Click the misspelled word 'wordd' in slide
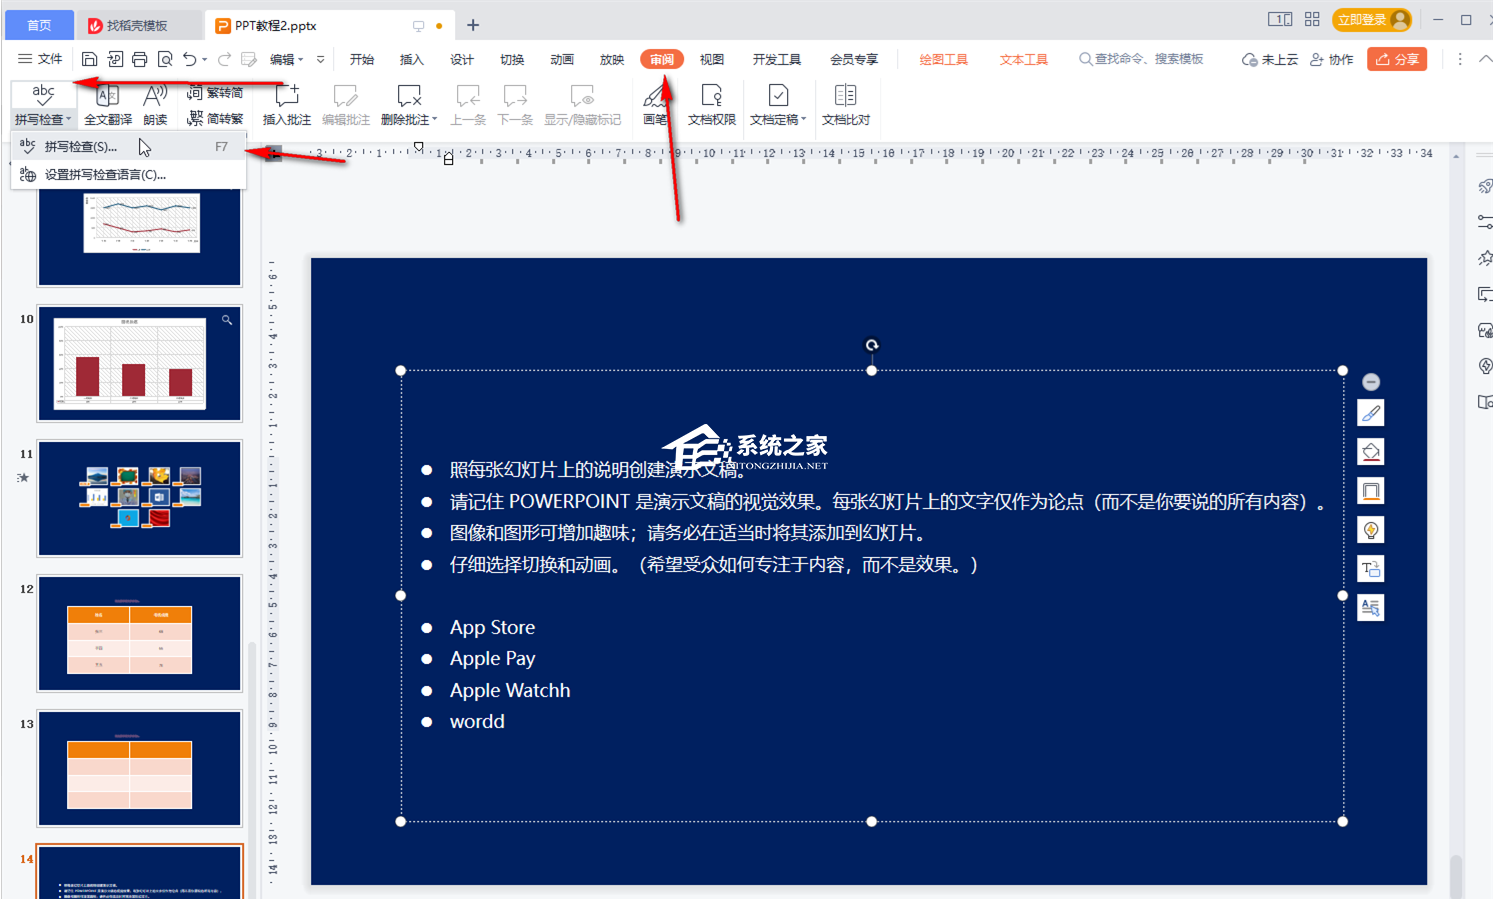 (x=477, y=722)
